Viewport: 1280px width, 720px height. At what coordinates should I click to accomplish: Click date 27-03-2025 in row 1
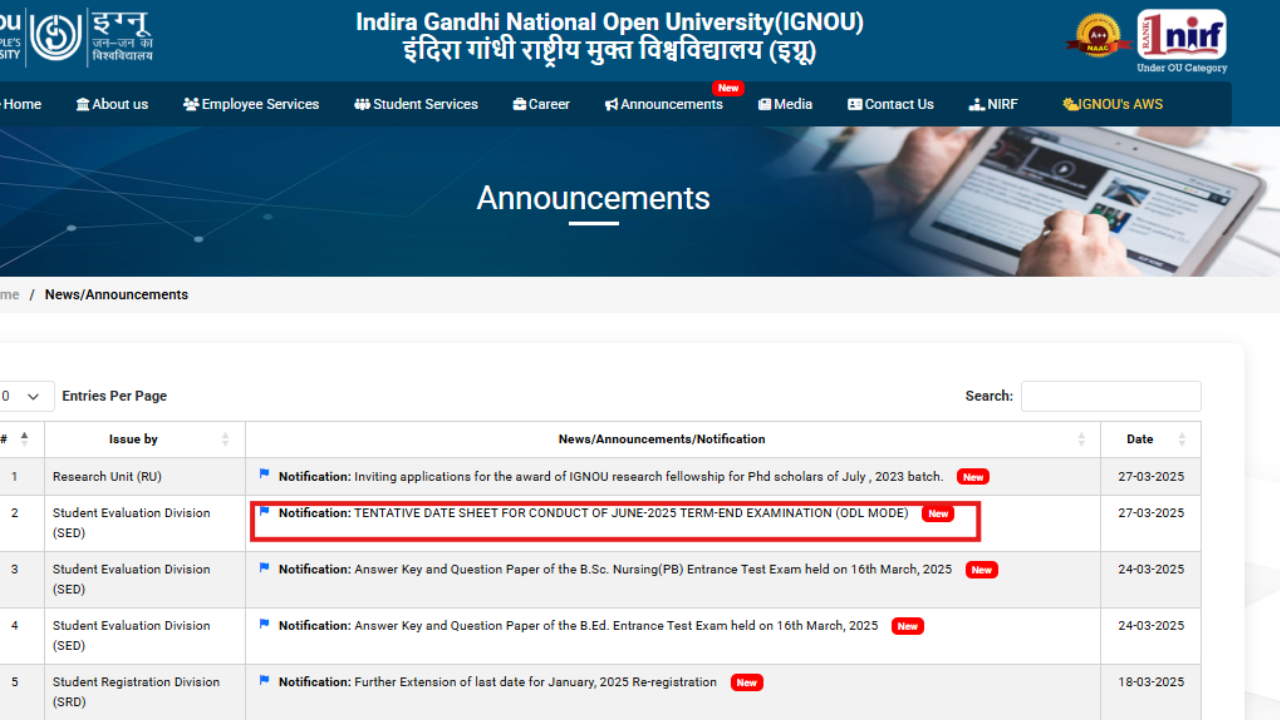(x=1151, y=477)
